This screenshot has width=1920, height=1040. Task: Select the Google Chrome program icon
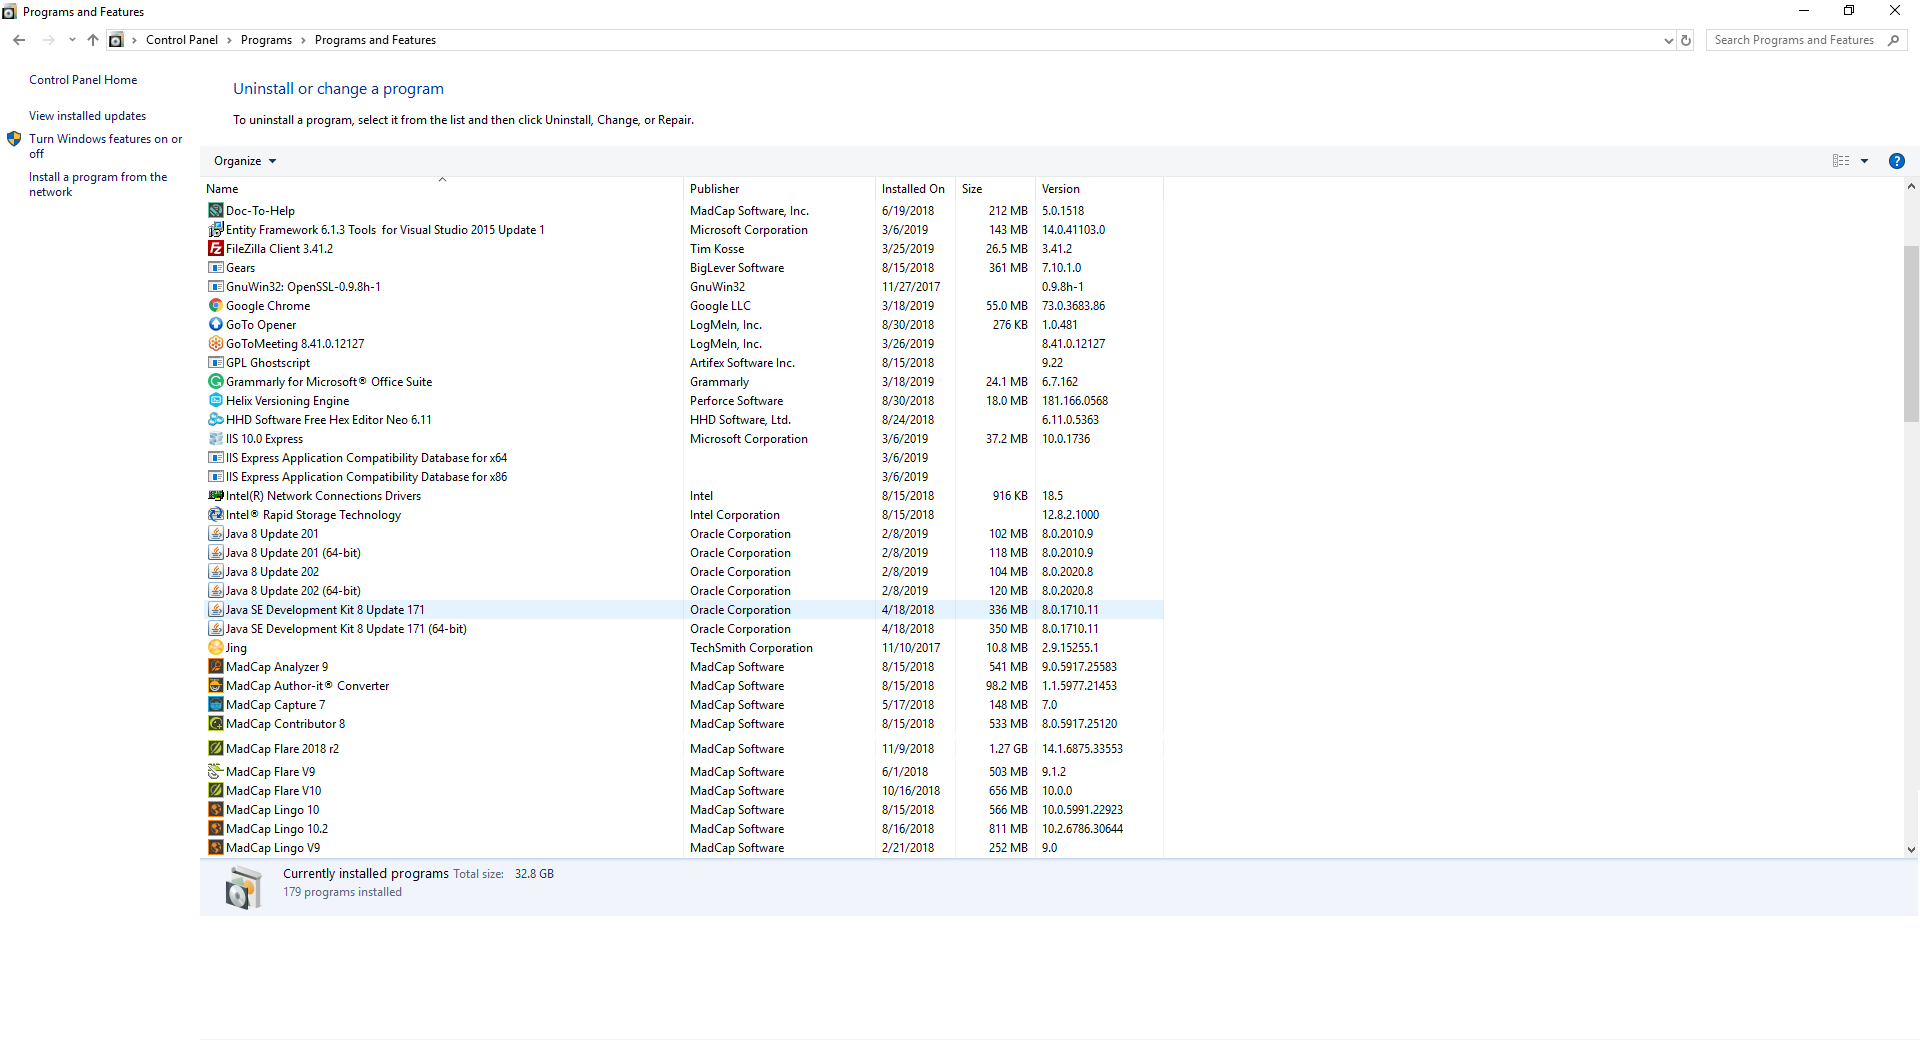[215, 305]
